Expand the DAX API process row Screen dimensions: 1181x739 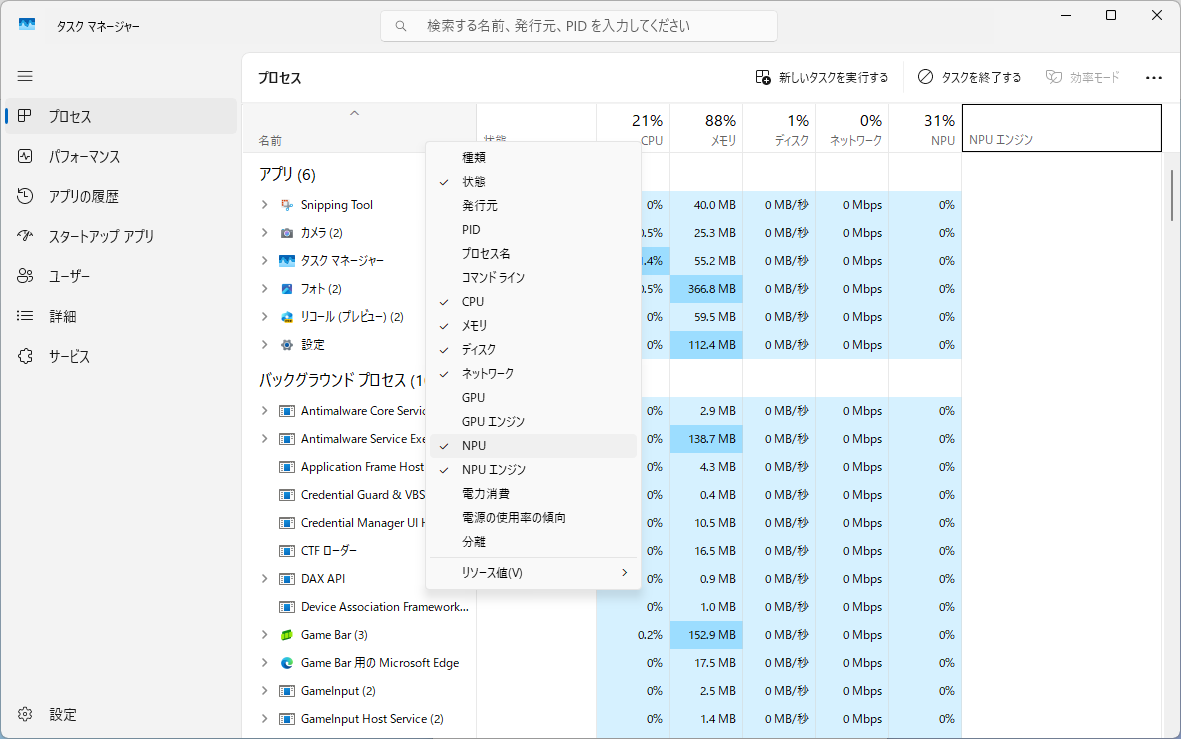coord(264,579)
